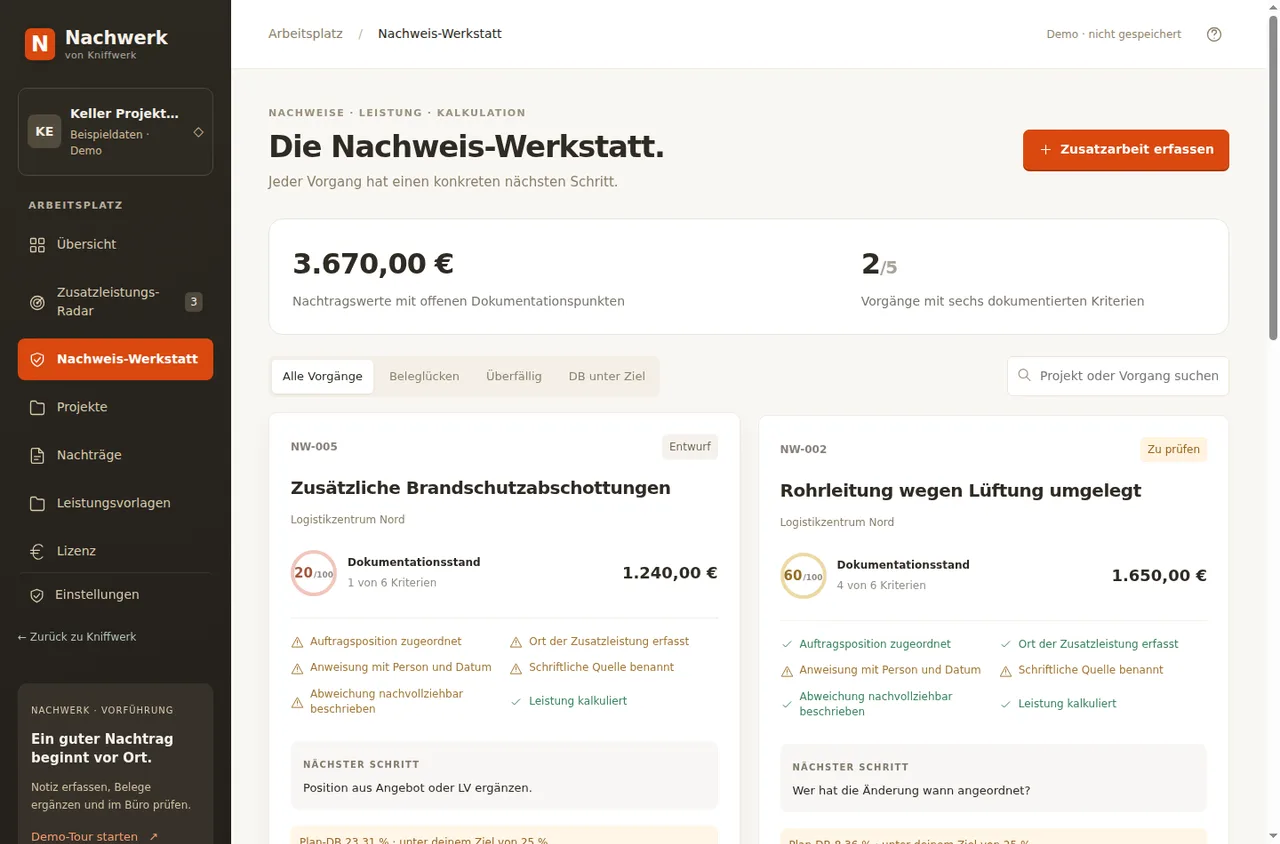
Task: Click NW-005 warning icon for Auftragsposition zugeordnet
Action: (x=297, y=642)
